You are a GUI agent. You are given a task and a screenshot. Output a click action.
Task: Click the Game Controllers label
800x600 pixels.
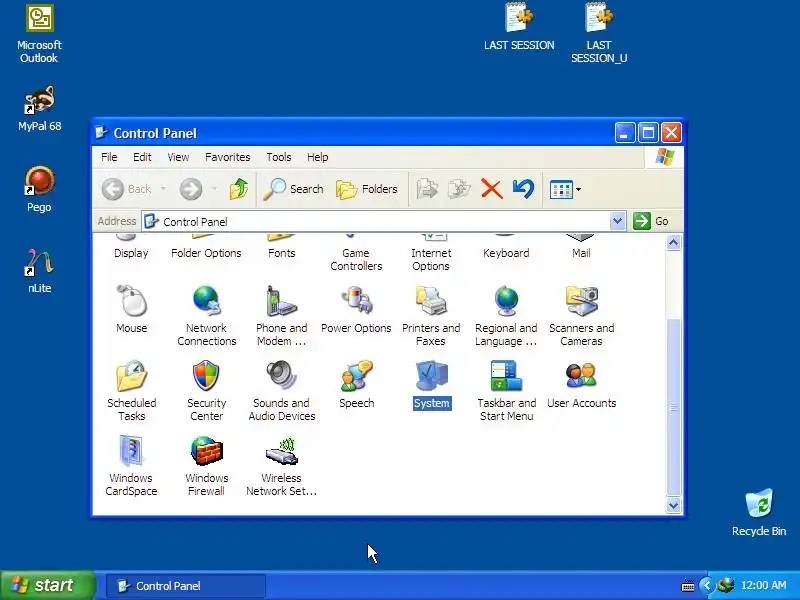tap(356, 260)
